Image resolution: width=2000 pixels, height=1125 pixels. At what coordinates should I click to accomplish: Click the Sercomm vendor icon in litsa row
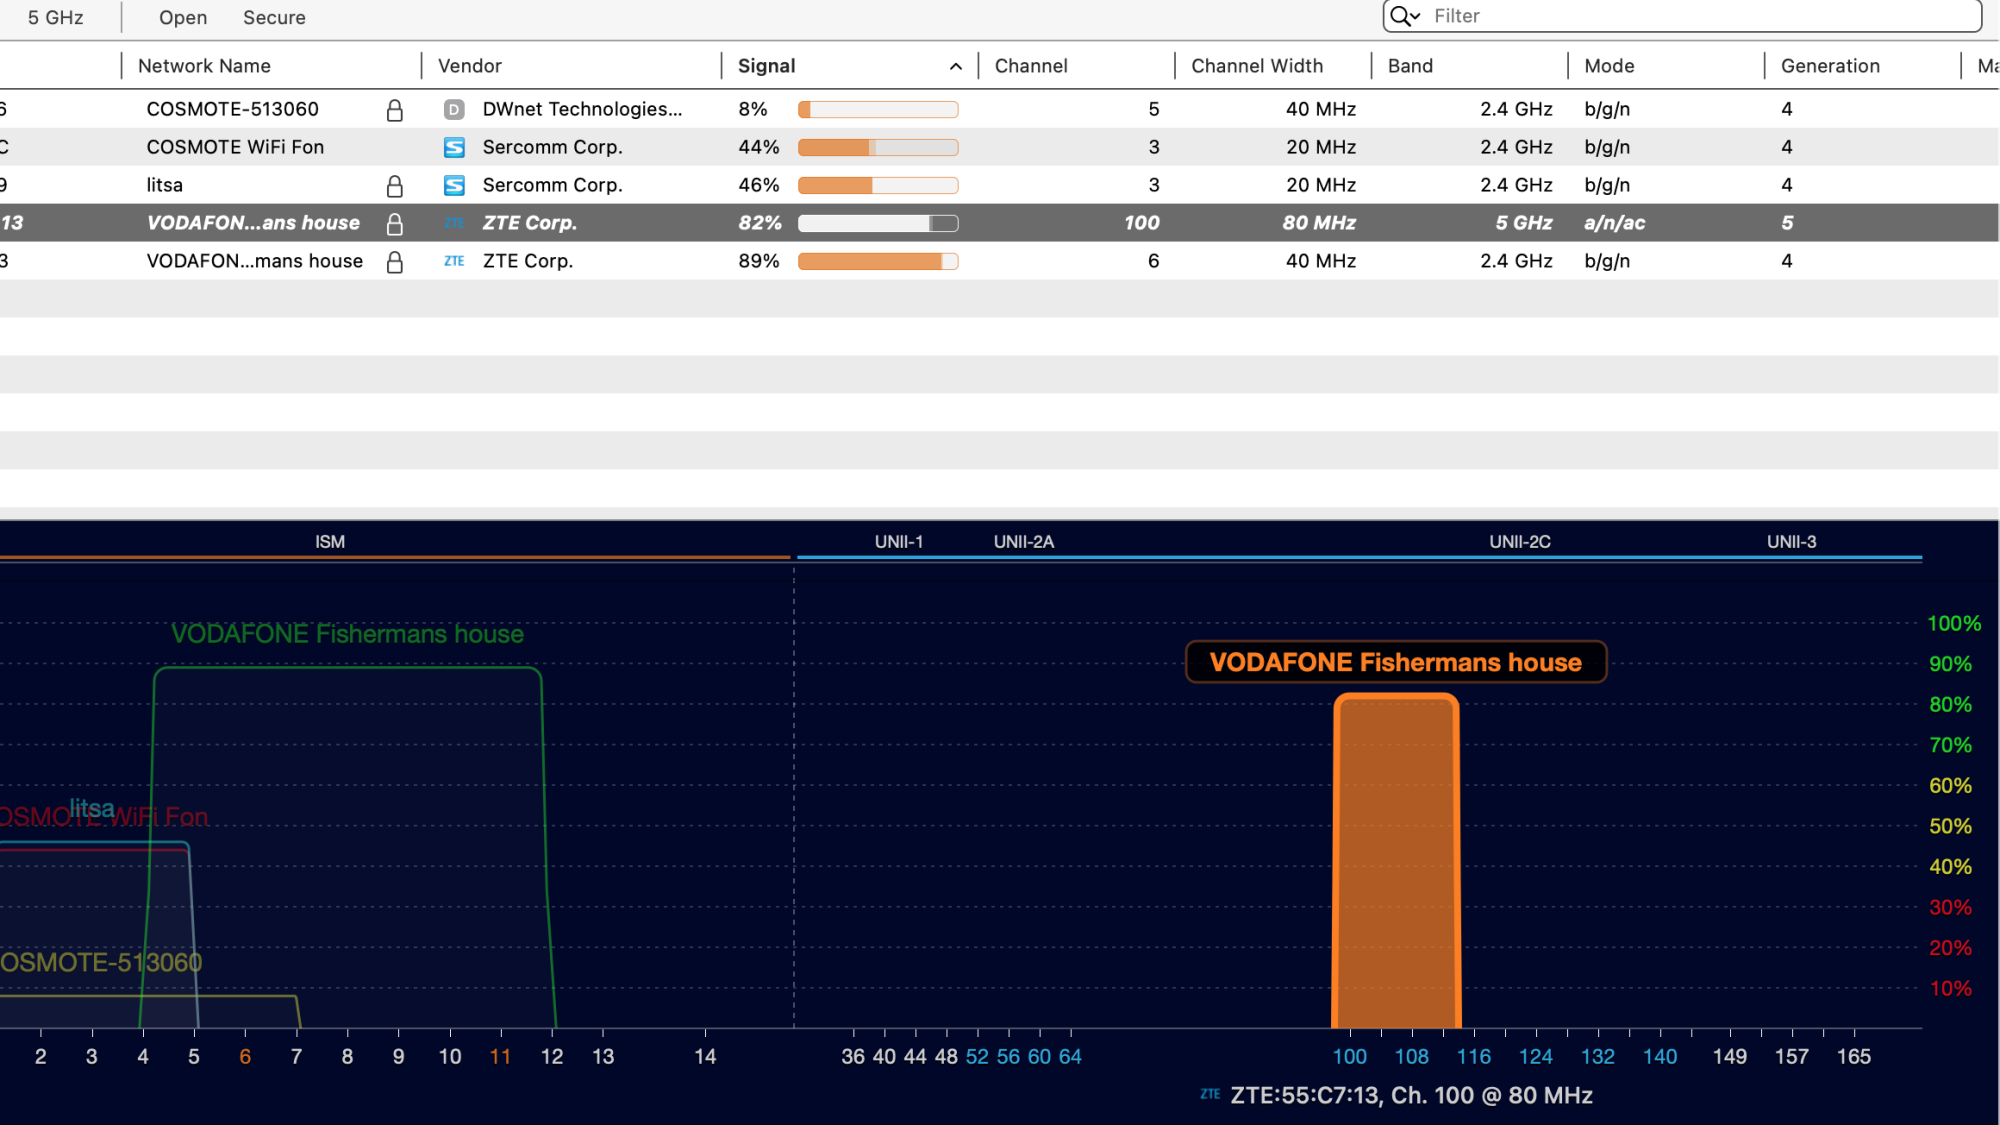tap(454, 186)
